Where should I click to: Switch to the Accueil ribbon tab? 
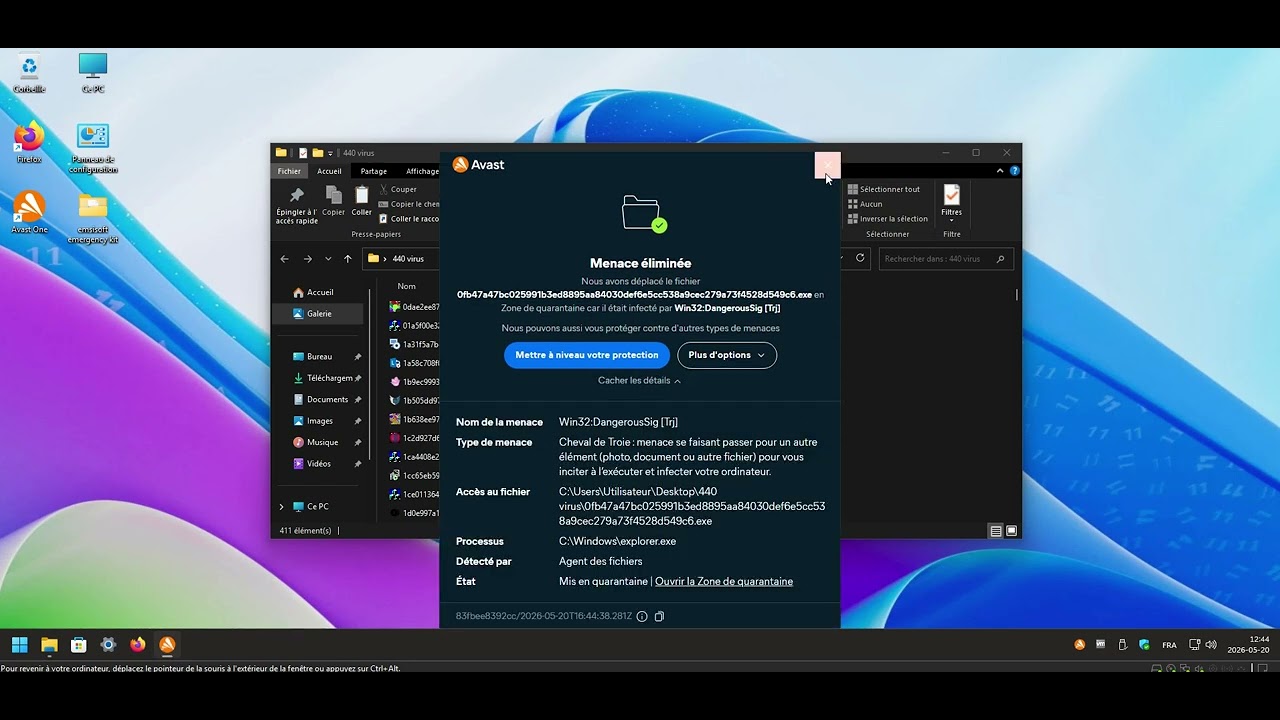tap(329, 171)
